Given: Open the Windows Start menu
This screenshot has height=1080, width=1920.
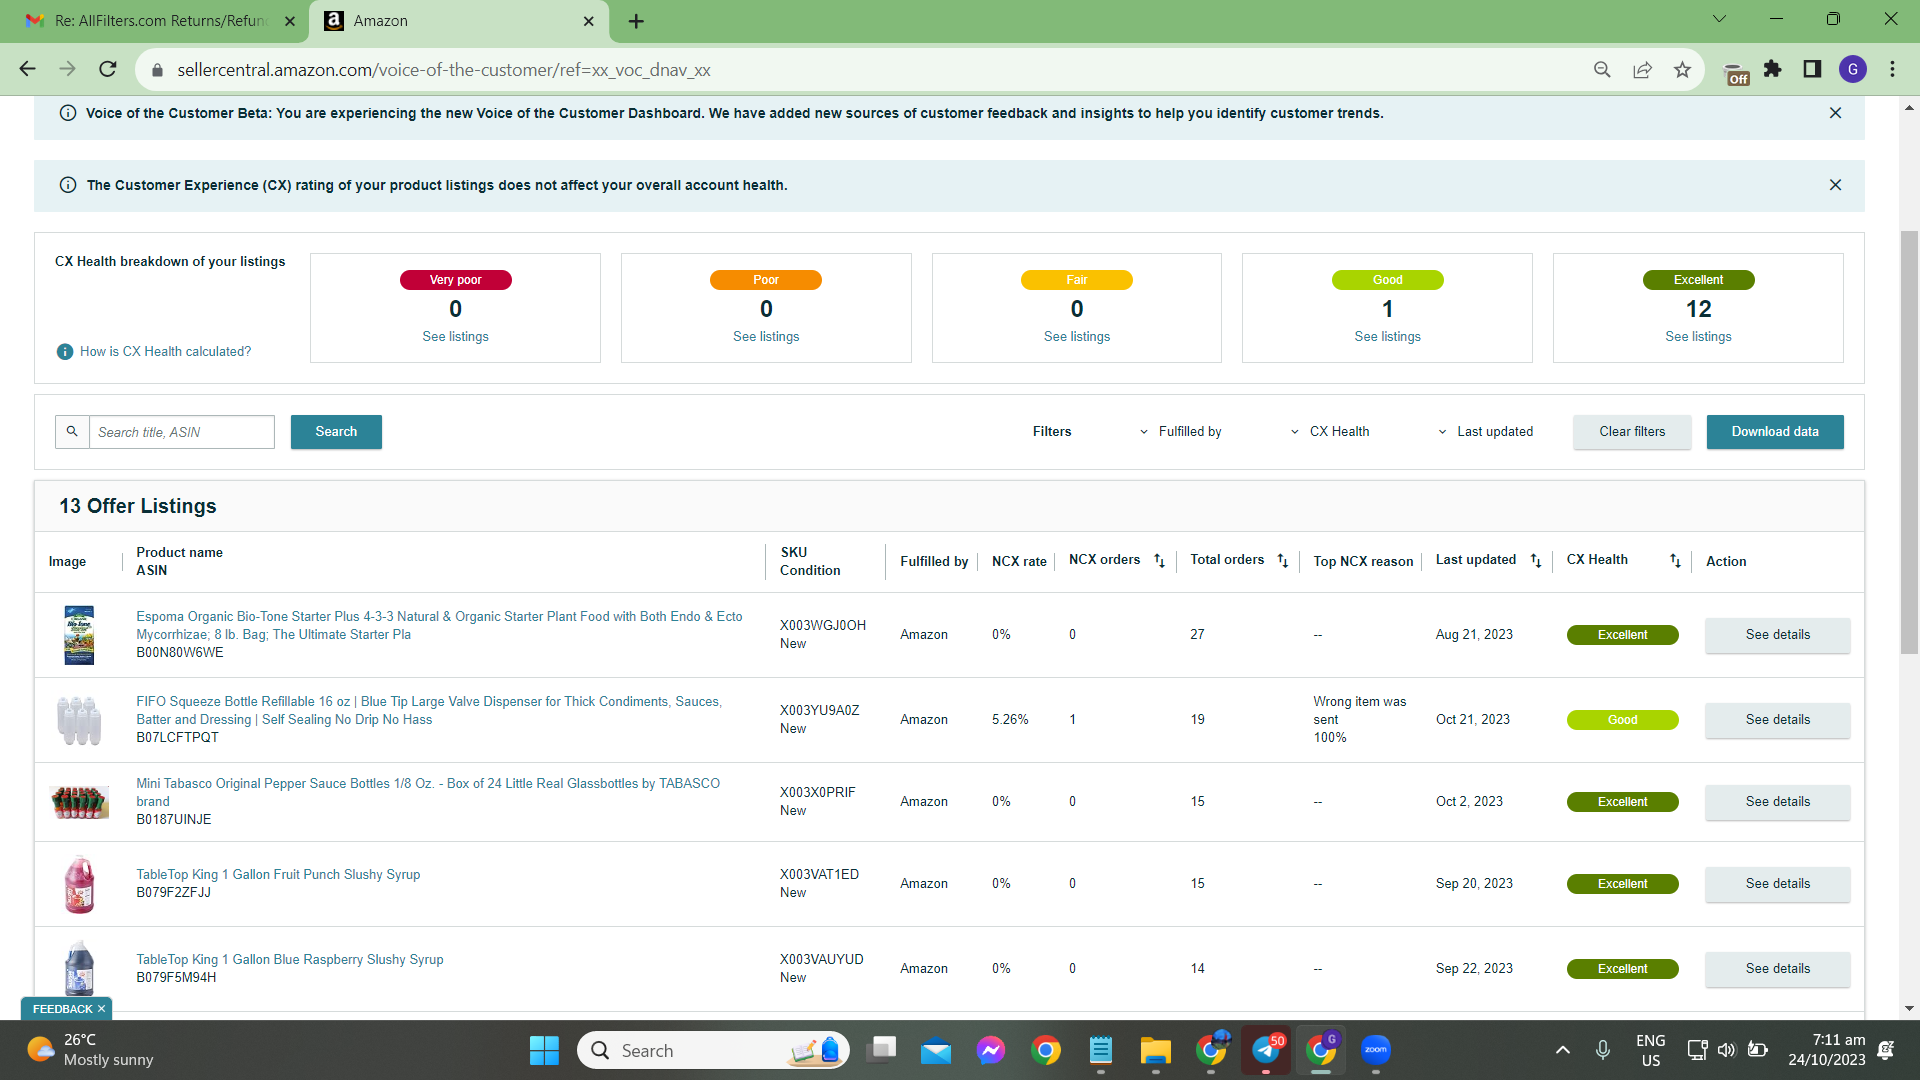Looking at the screenshot, I should point(544,1050).
